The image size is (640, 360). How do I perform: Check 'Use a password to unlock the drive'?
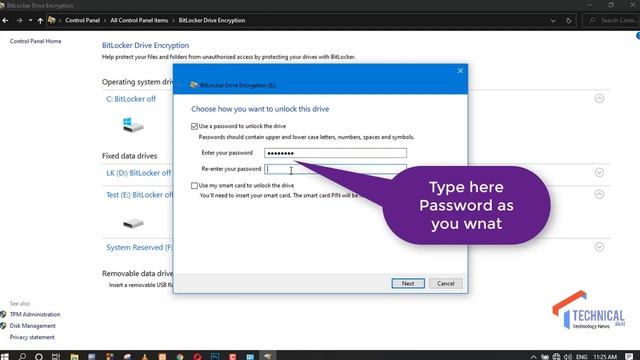point(194,127)
